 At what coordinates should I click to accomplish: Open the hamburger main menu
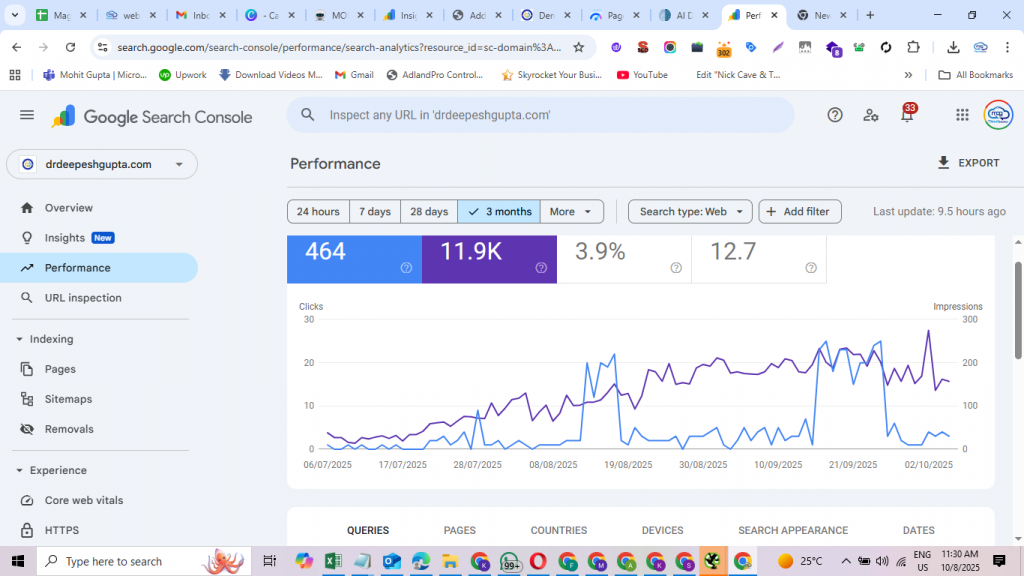point(27,115)
